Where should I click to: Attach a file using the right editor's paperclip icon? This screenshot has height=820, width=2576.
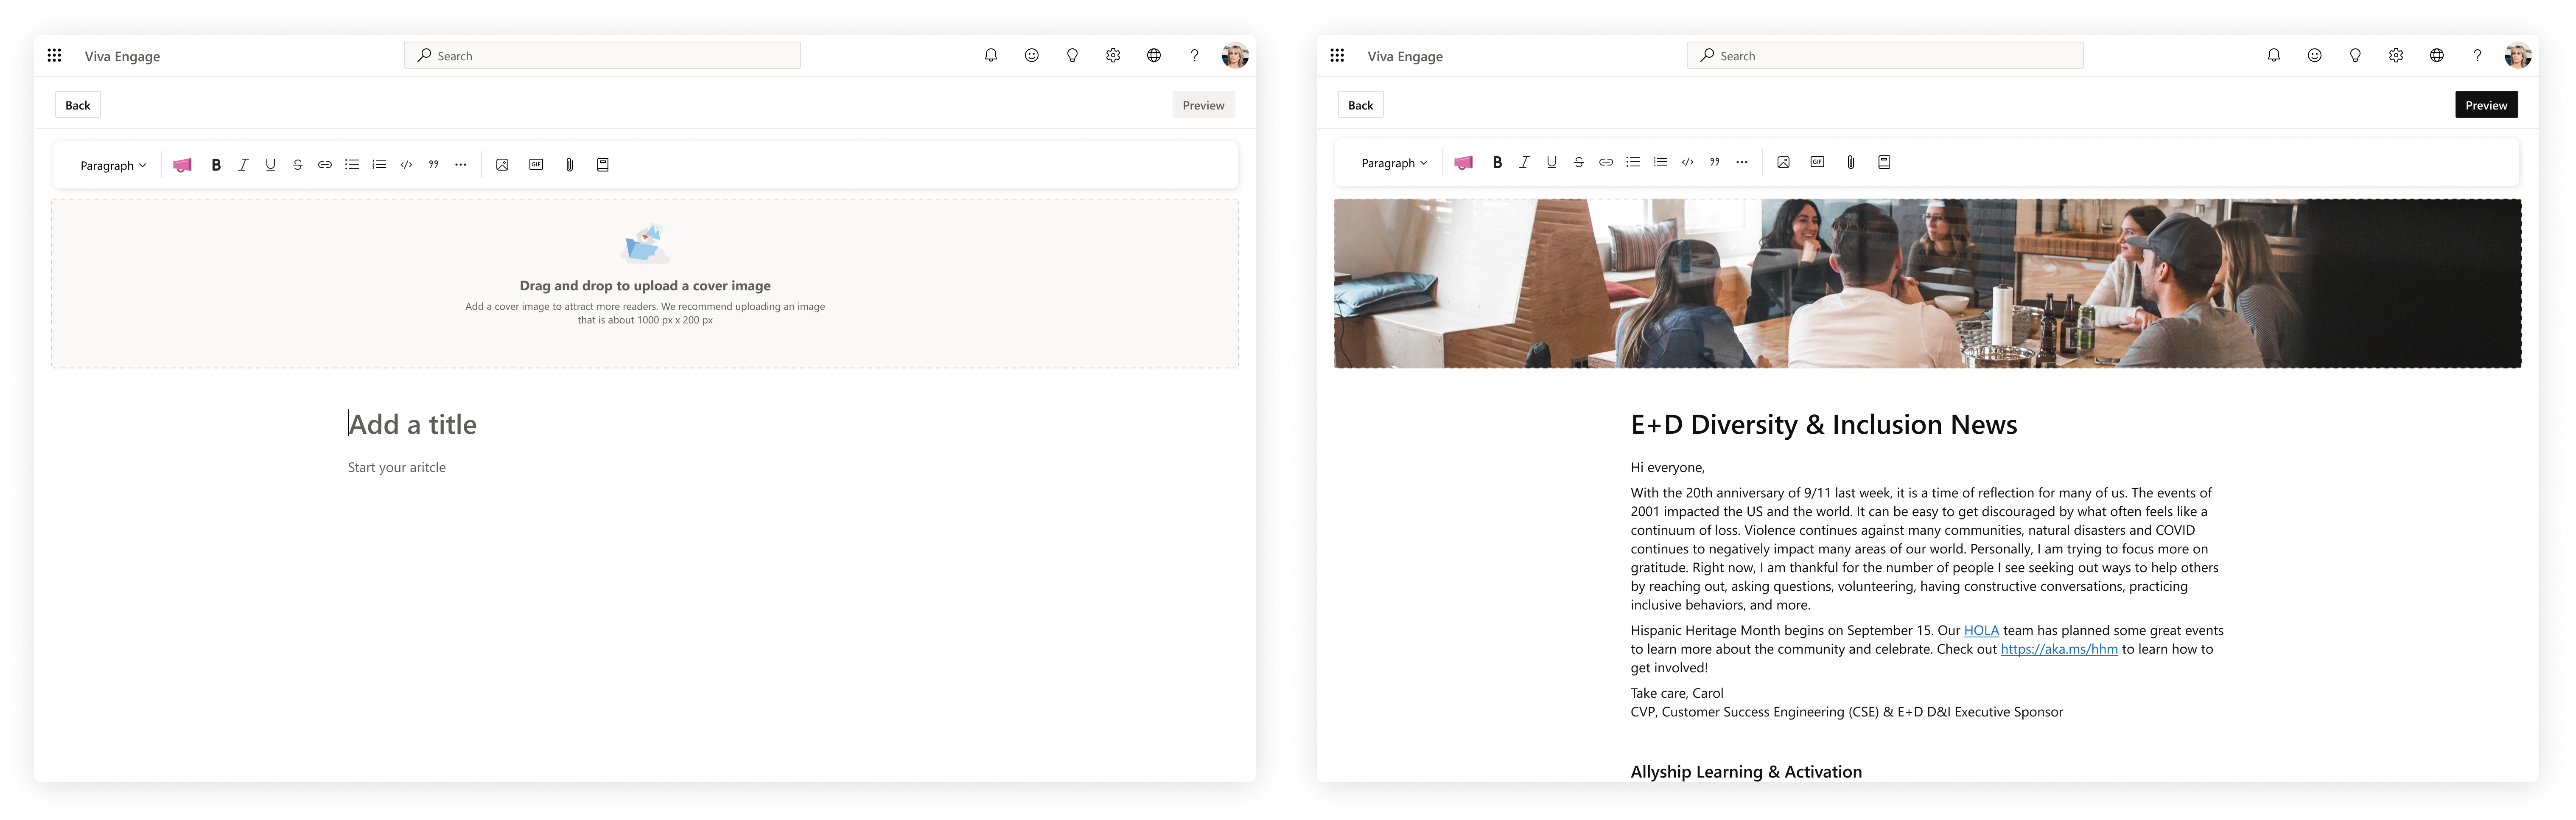click(x=1850, y=162)
